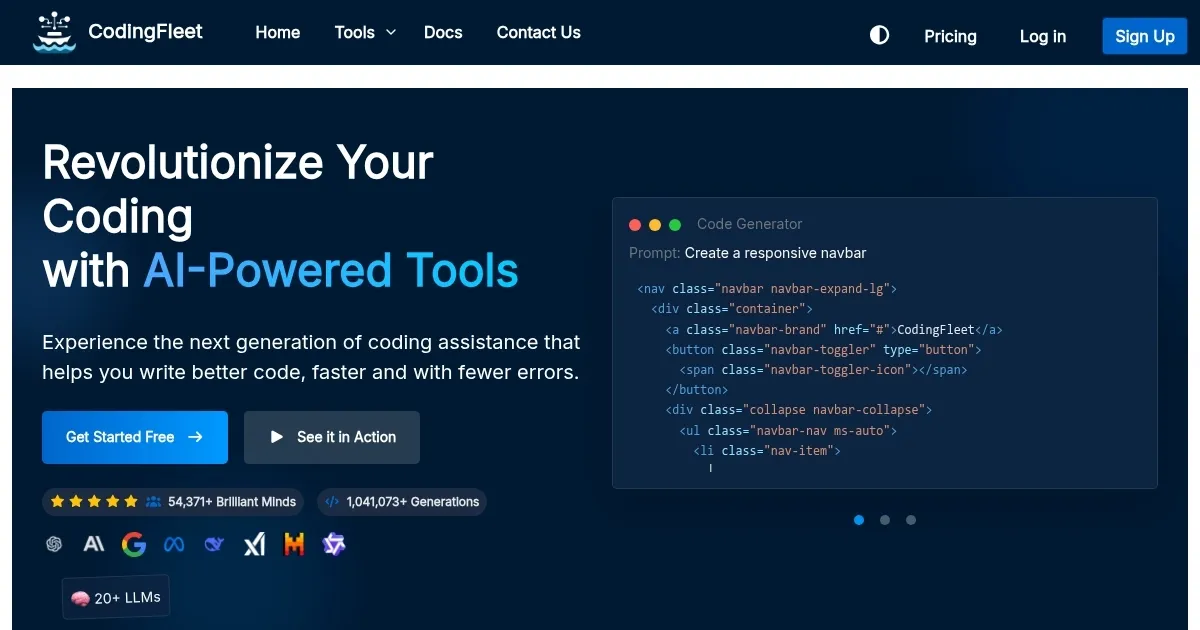Toggle dark mode with the contrast icon

pyautogui.click(x=879, y=35)
